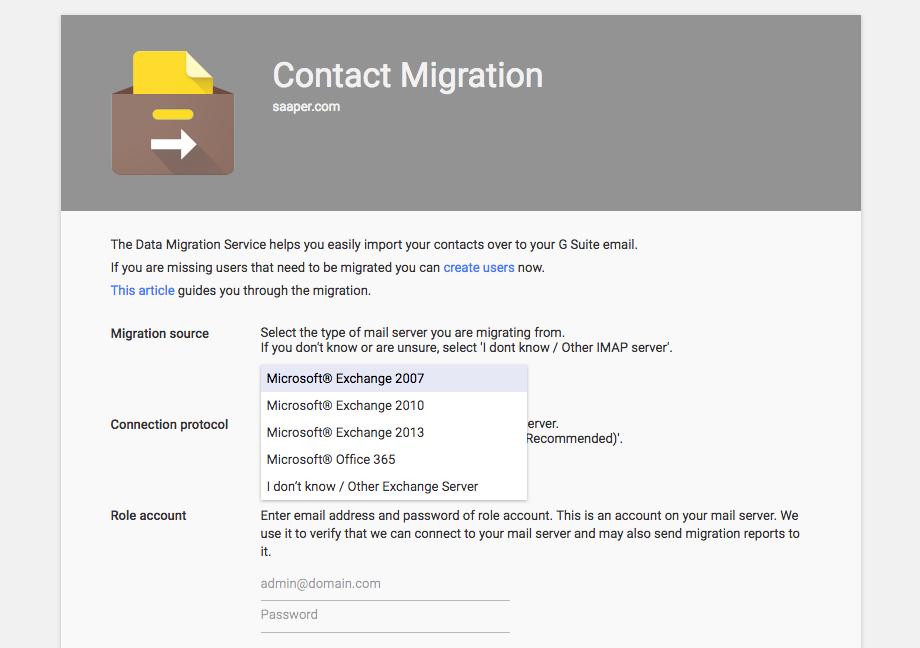Click the Role account label
Viewport: 920px width, 648px height.
click(148, 515)
